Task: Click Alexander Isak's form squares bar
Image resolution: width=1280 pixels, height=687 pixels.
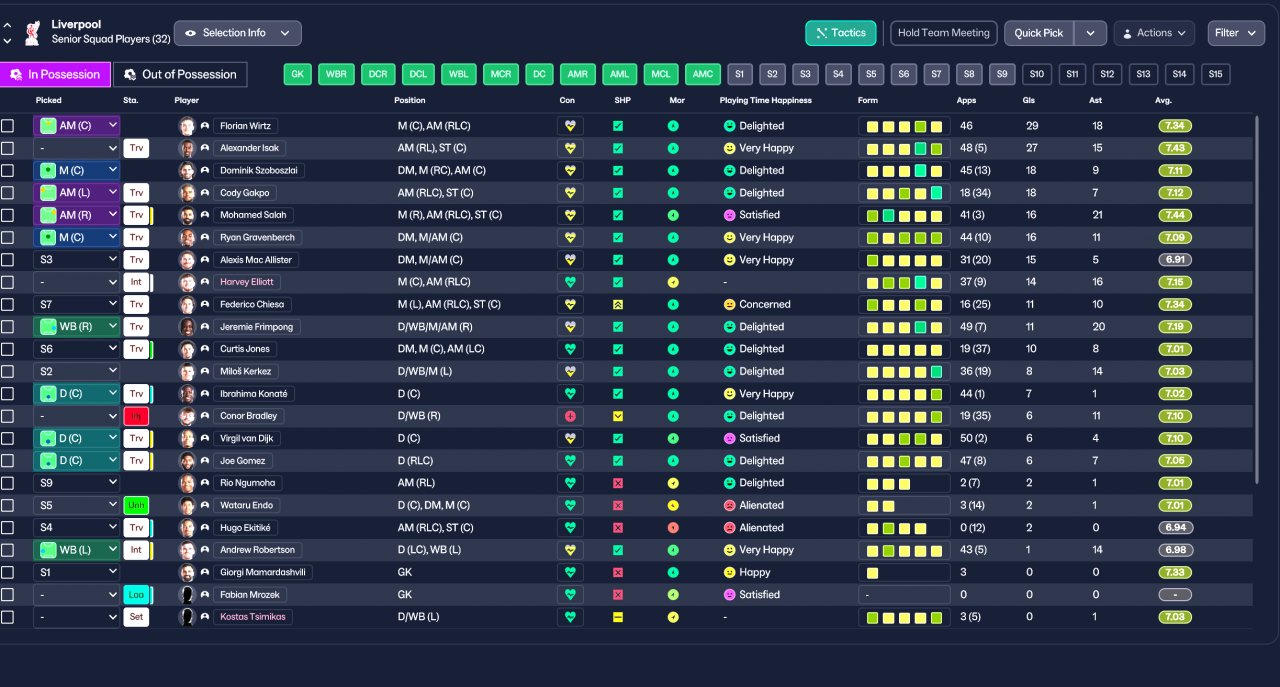Action: pos(904,148)
